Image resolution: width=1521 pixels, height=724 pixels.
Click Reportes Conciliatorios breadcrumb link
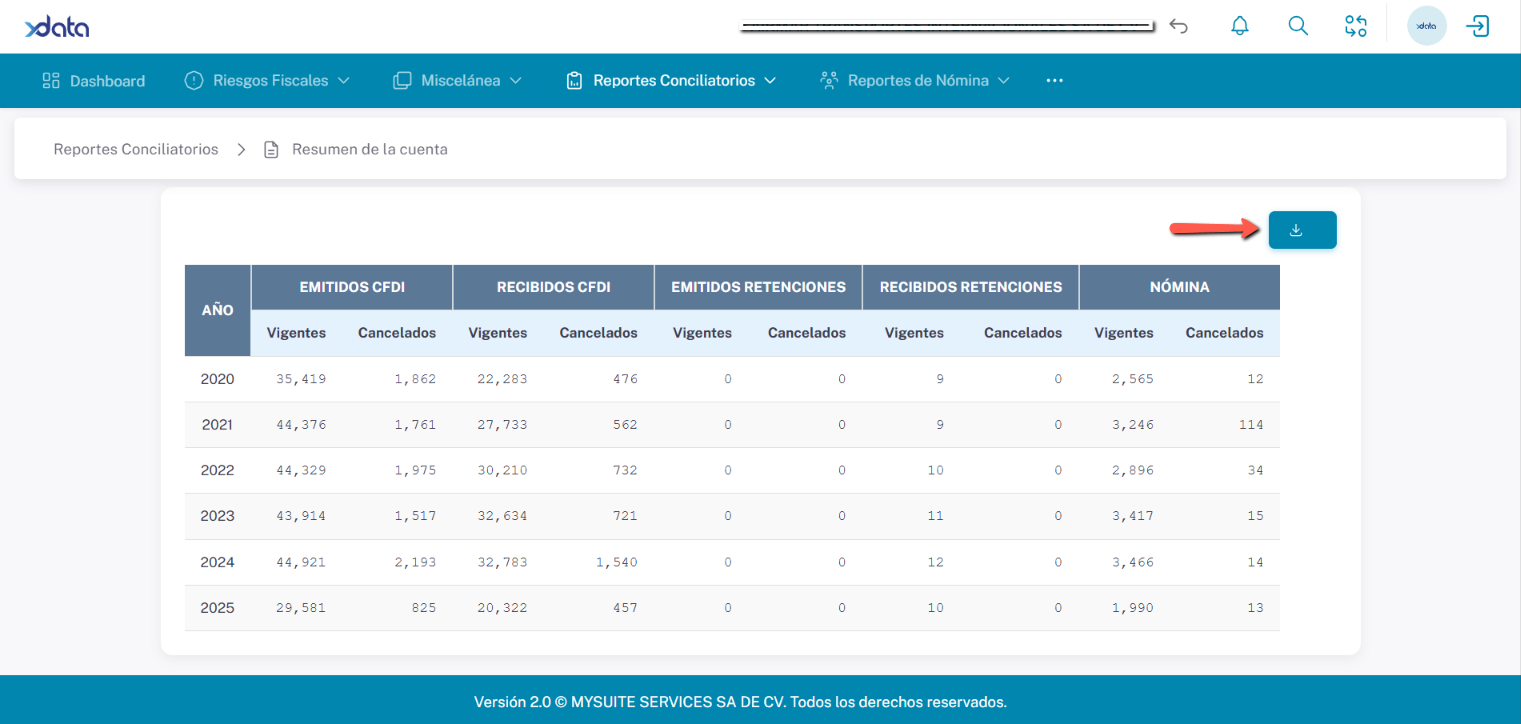point(136,149)
